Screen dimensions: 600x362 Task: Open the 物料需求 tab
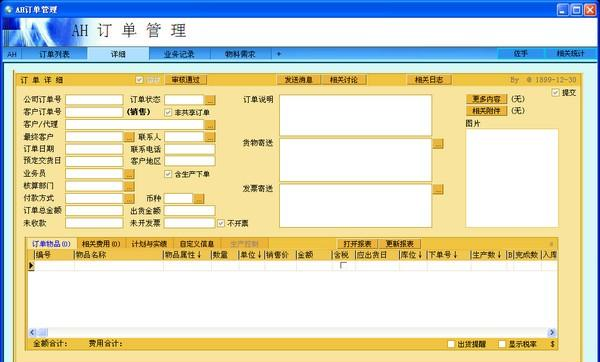(240, 54)
